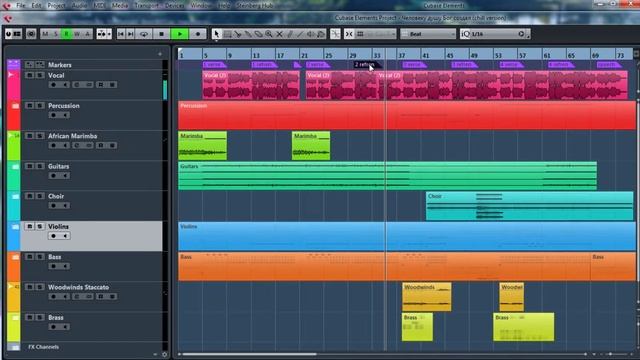This screenshot has width=640, height=360.
Task: Select the Draw pencil tool
Action: 290,34
